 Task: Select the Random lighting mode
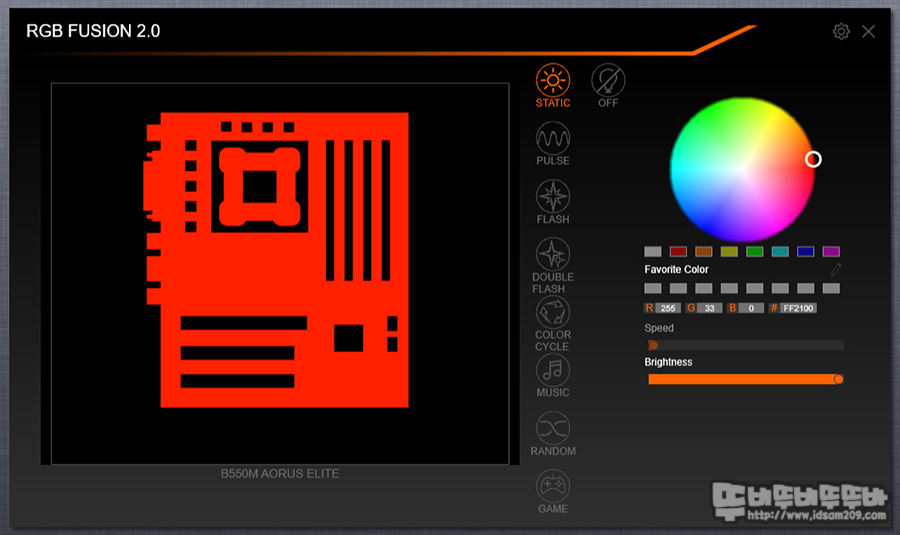(x=553, y=428)
